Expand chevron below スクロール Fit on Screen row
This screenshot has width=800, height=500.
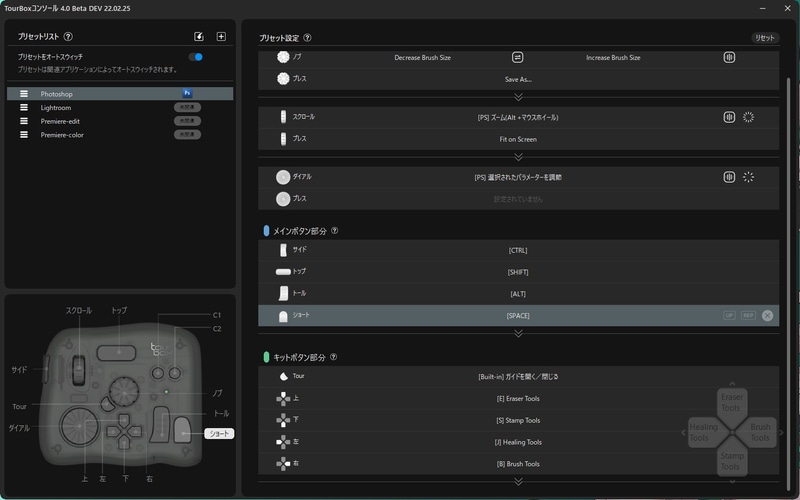pos(518,157)
